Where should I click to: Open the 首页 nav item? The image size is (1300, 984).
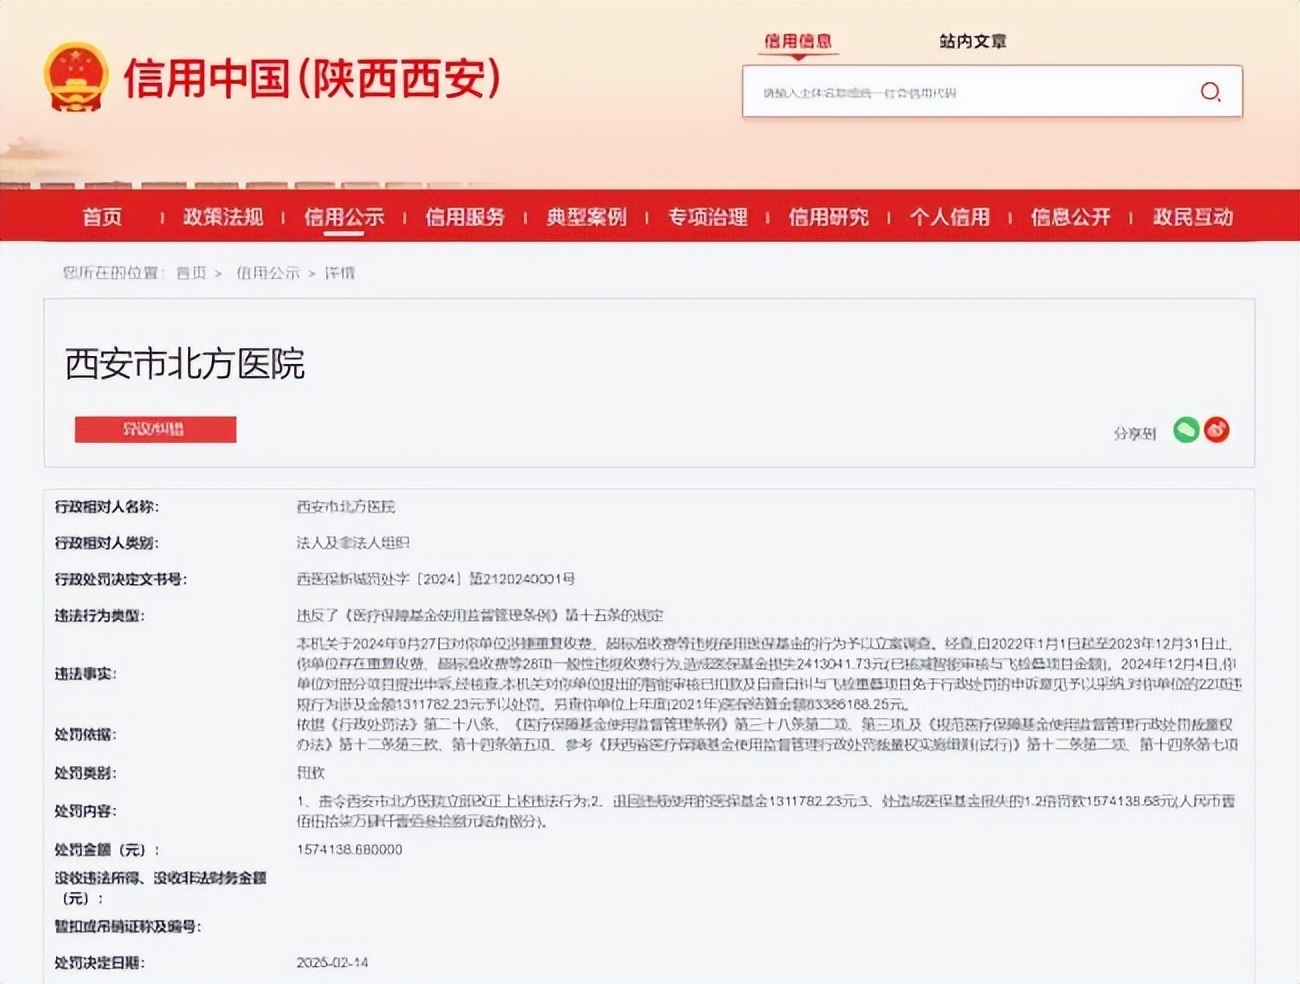coord(102,217)
